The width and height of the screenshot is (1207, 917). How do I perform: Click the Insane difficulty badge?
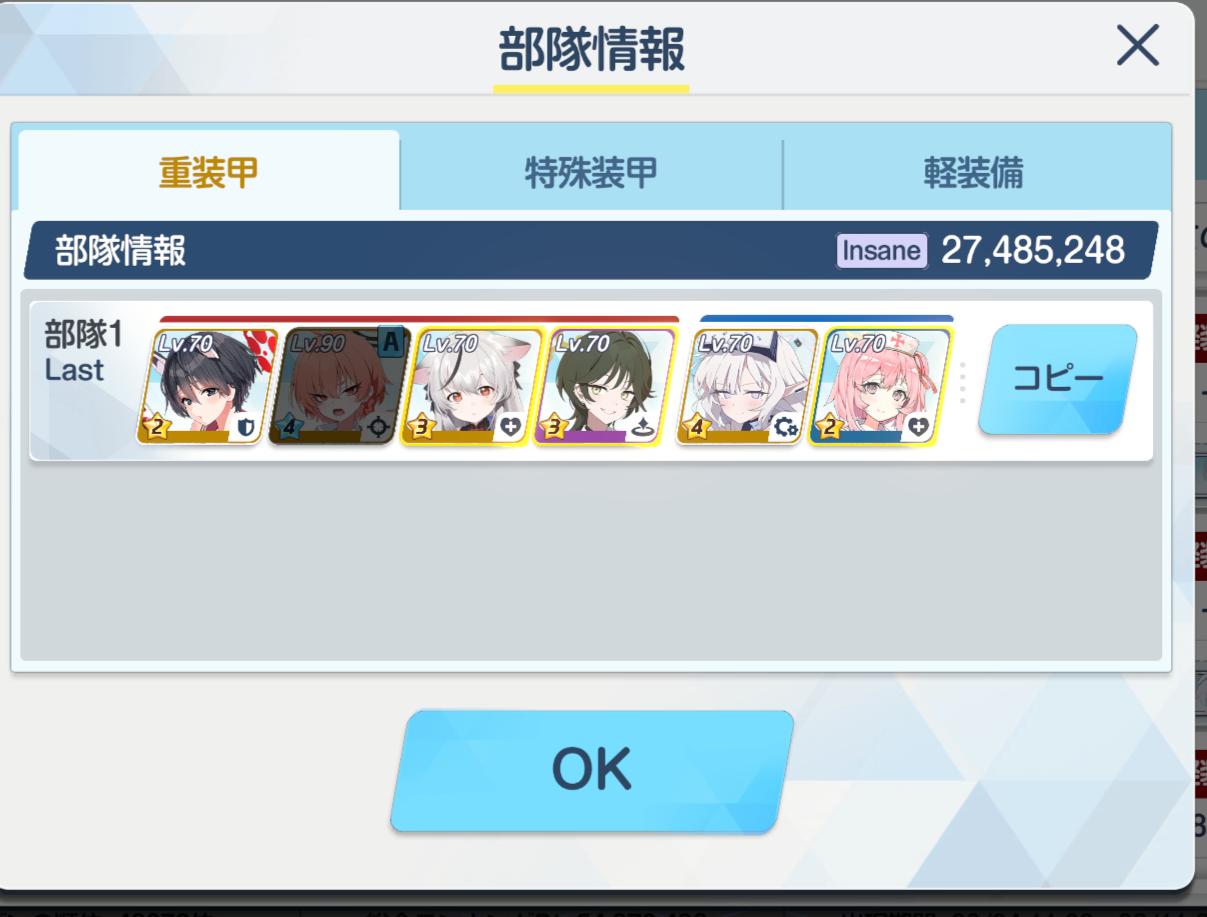pos(882,250)
